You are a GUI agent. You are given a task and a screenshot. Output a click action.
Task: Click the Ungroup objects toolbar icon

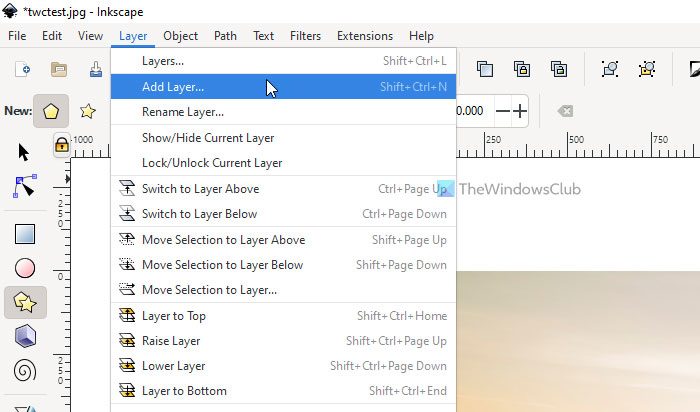(x=647, y=69)
